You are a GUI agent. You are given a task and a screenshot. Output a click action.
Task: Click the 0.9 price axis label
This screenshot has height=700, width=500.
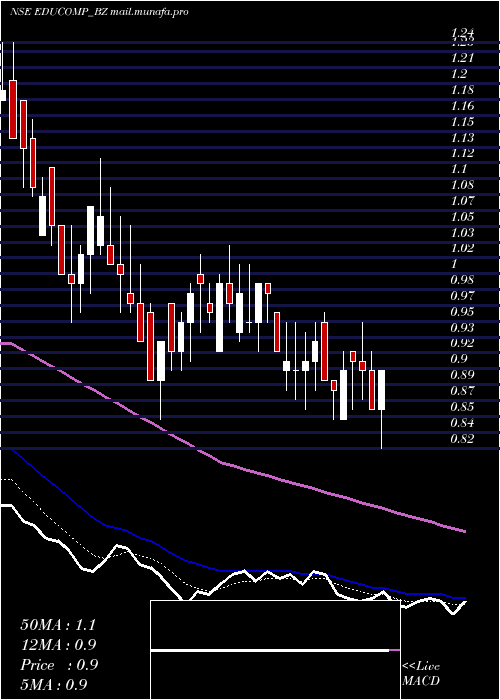point(459,359)
